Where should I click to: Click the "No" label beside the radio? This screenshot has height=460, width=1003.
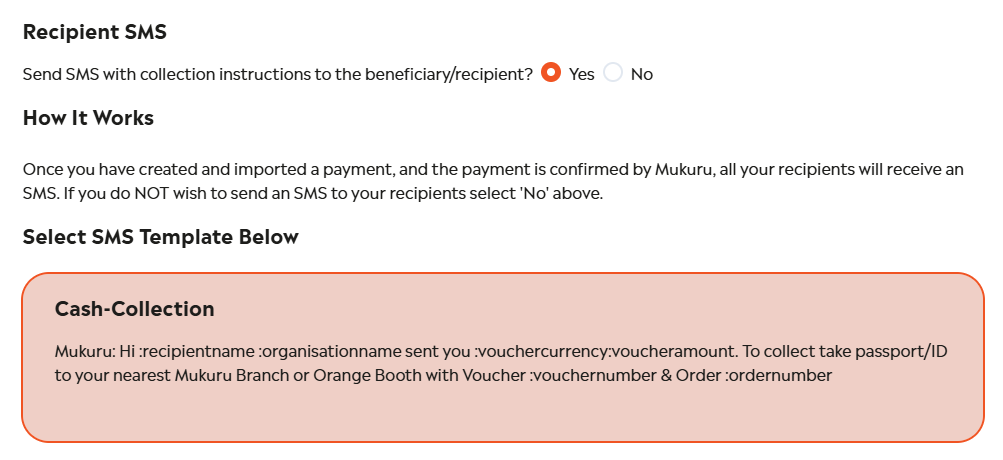click(x=642, y=74)
